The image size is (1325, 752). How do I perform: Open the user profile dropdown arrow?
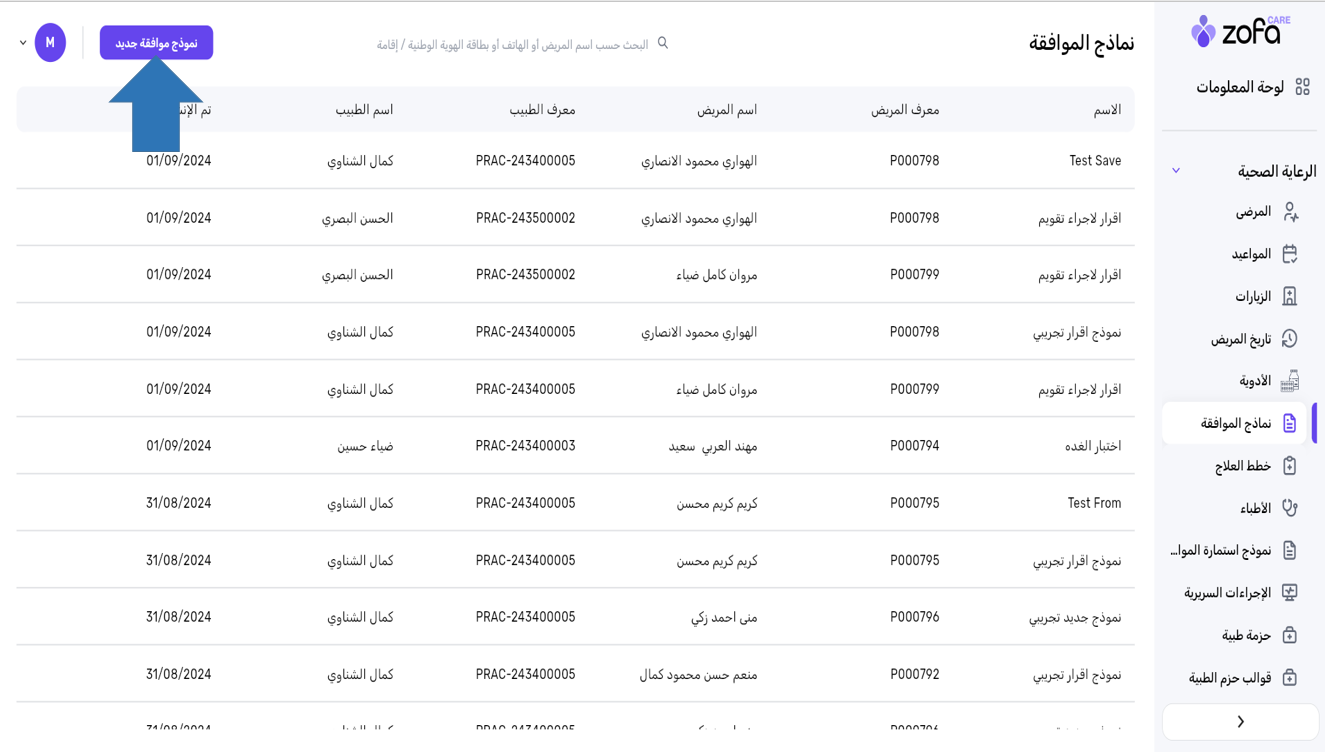click(x=23, y=43)
